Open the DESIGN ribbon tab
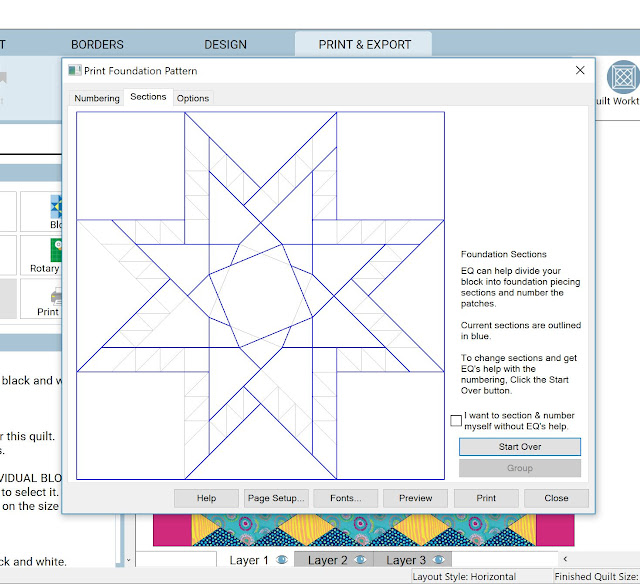The image size is (640, 584). coord(225,44)
